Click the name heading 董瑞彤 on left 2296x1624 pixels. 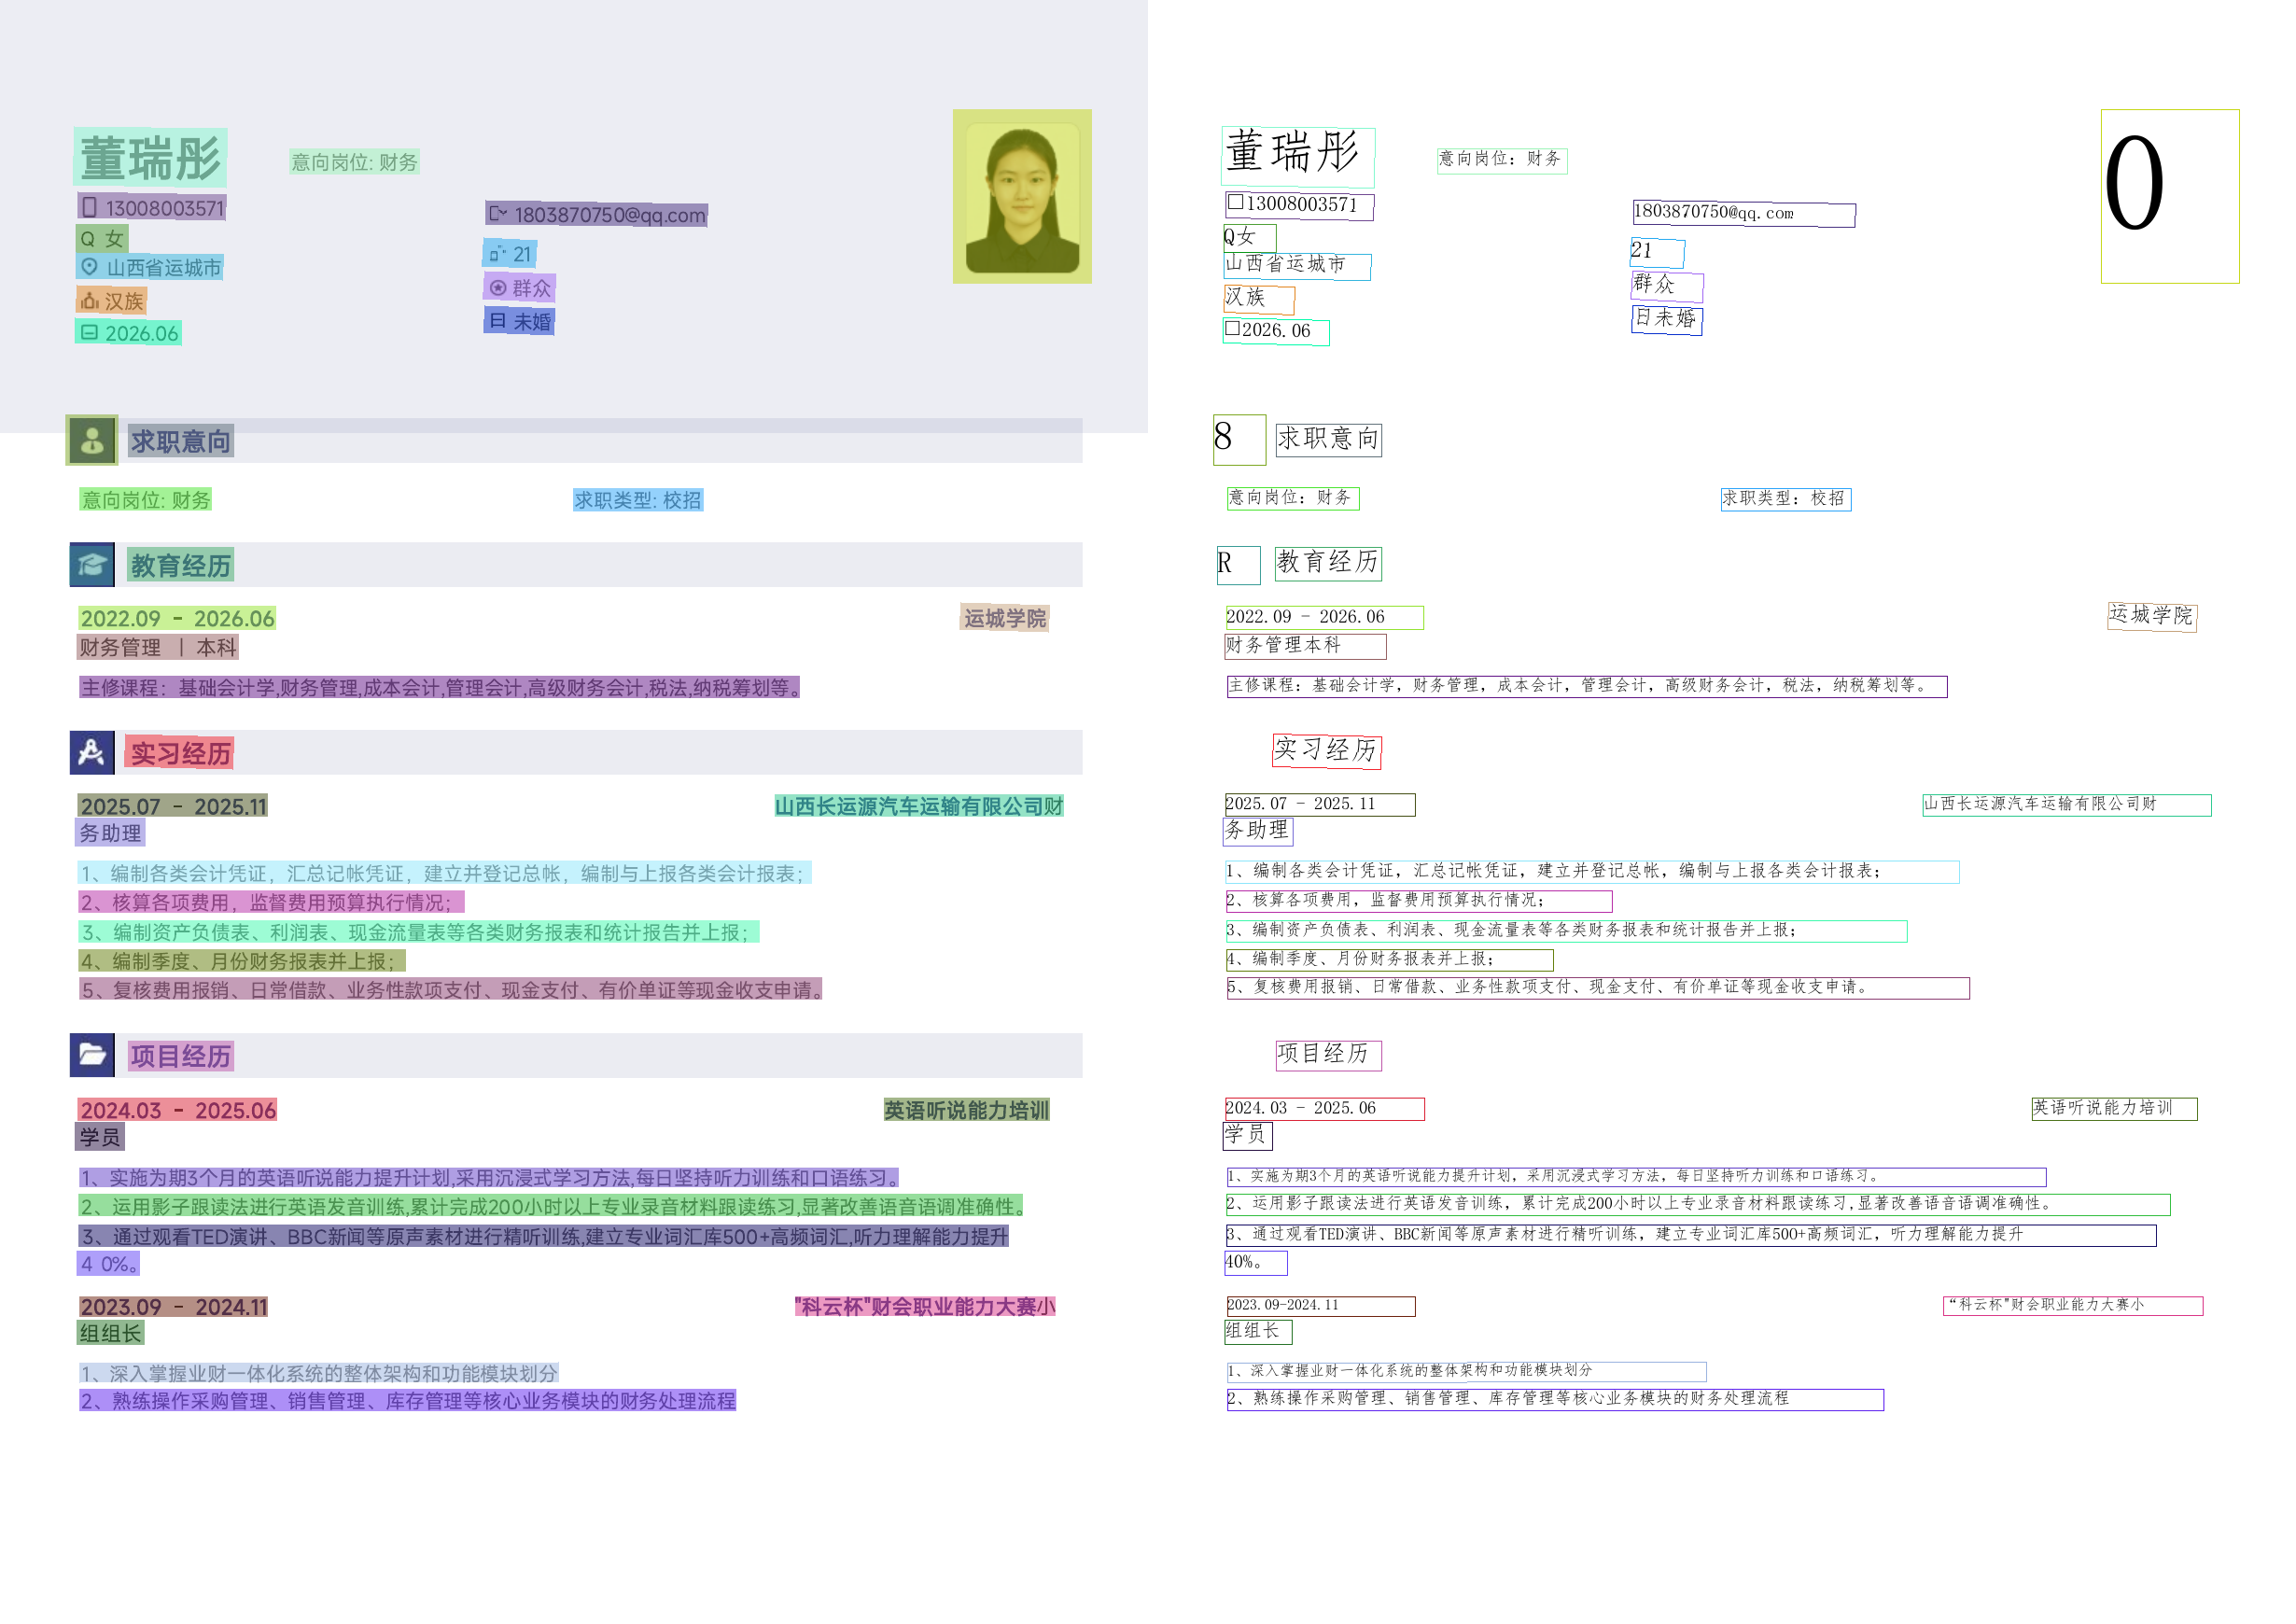pyautogui.click(x=150, y=158)
